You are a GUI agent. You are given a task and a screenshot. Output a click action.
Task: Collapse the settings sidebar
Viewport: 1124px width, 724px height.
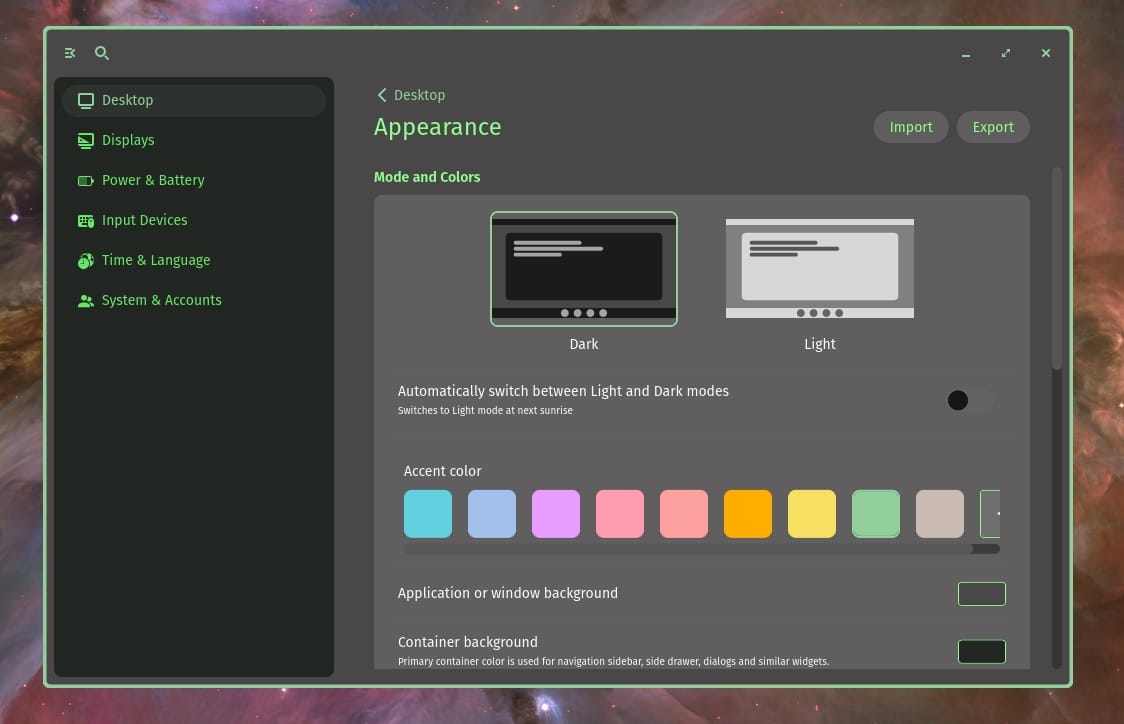click(69, 53)
